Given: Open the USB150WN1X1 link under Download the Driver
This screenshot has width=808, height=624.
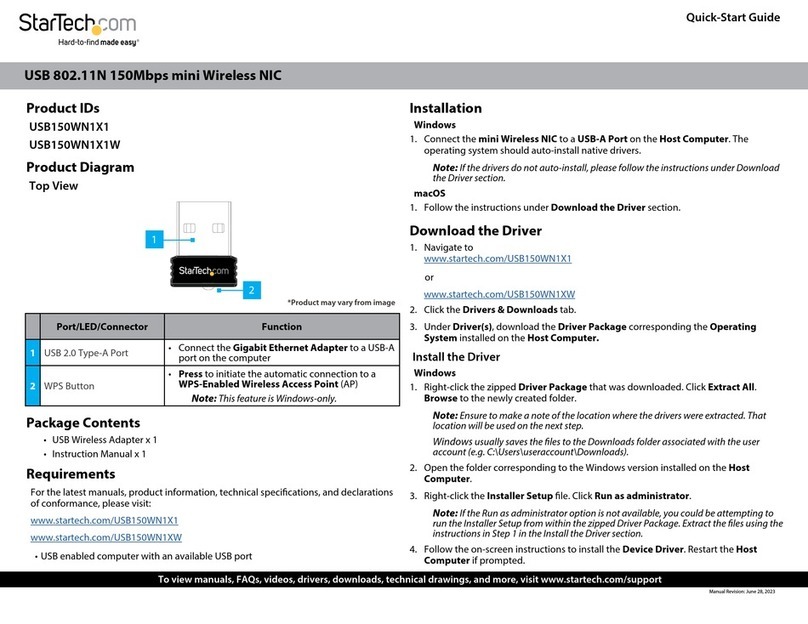Looking at the screenshot, I should click(497, 259).
